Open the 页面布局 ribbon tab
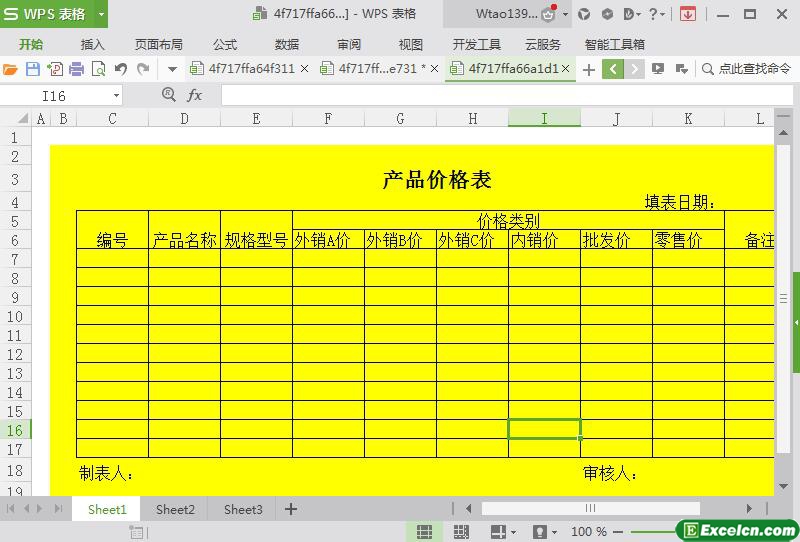Image resolution: width=800 pixels, height=542 pixels. pyautogui.click(x=159, y=44)
